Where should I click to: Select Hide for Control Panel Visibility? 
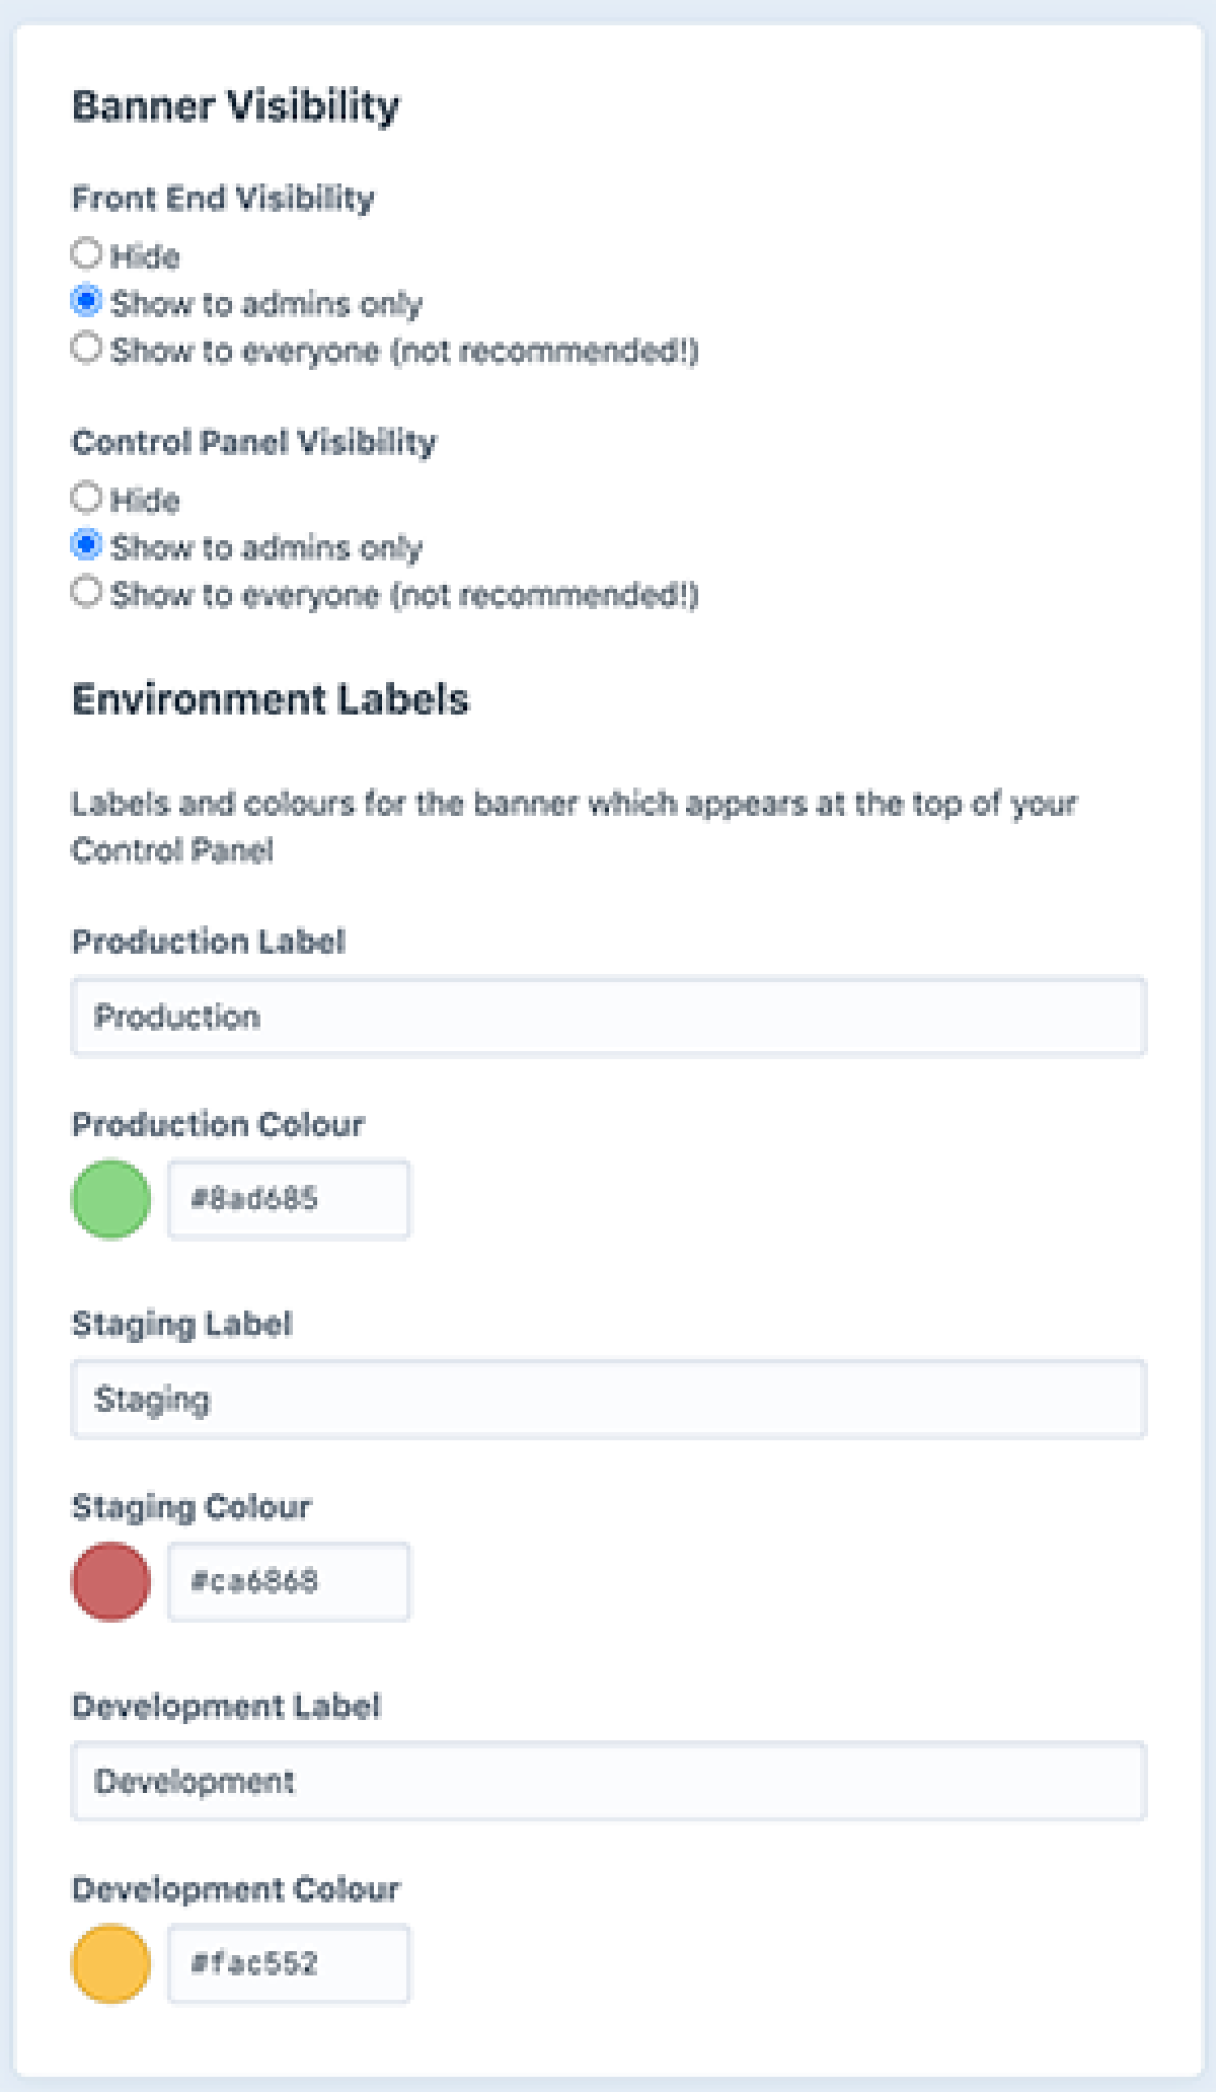86,499
